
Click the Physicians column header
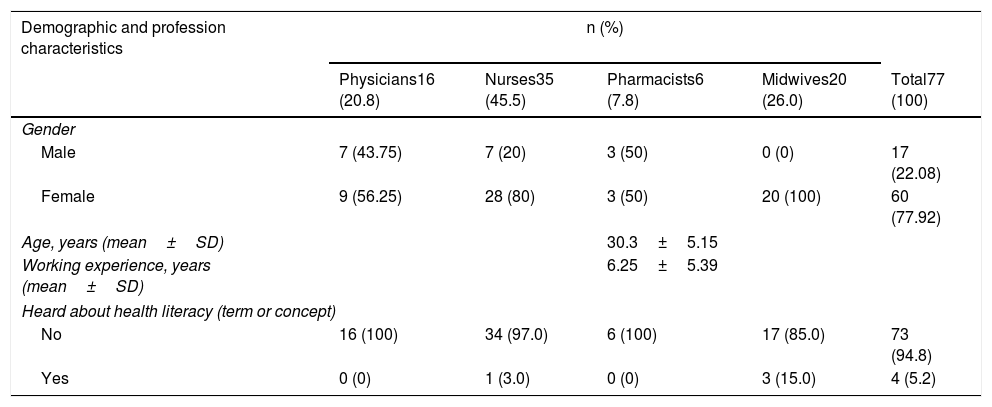coord(387,89)
